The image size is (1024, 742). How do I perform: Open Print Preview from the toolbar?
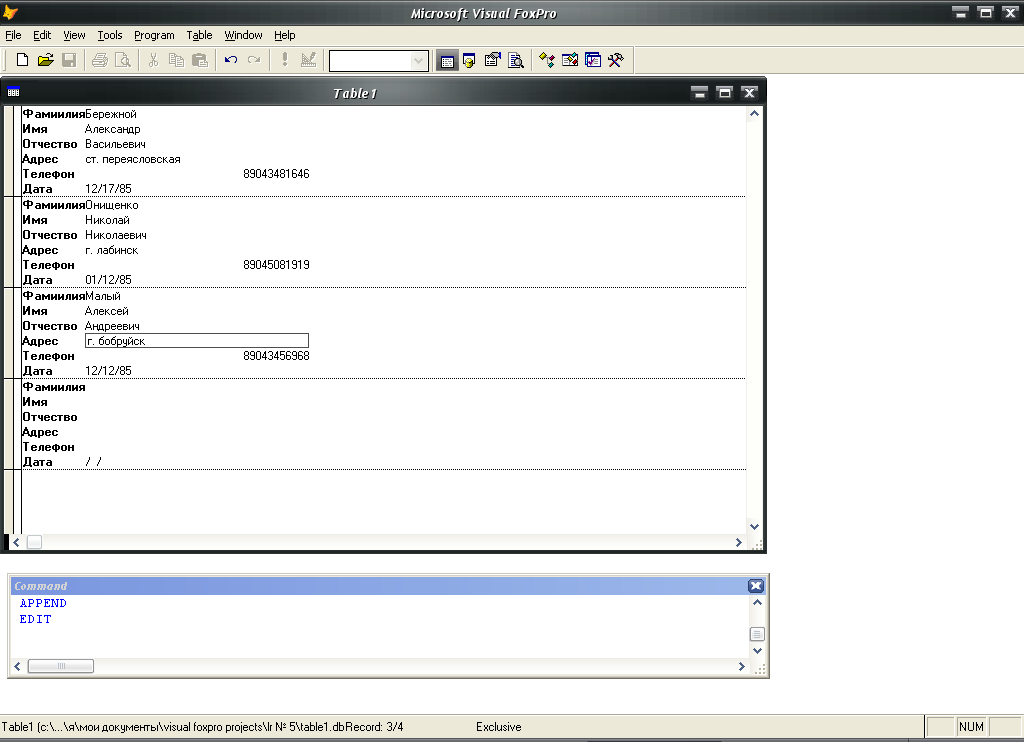click(x=123, y=60)
